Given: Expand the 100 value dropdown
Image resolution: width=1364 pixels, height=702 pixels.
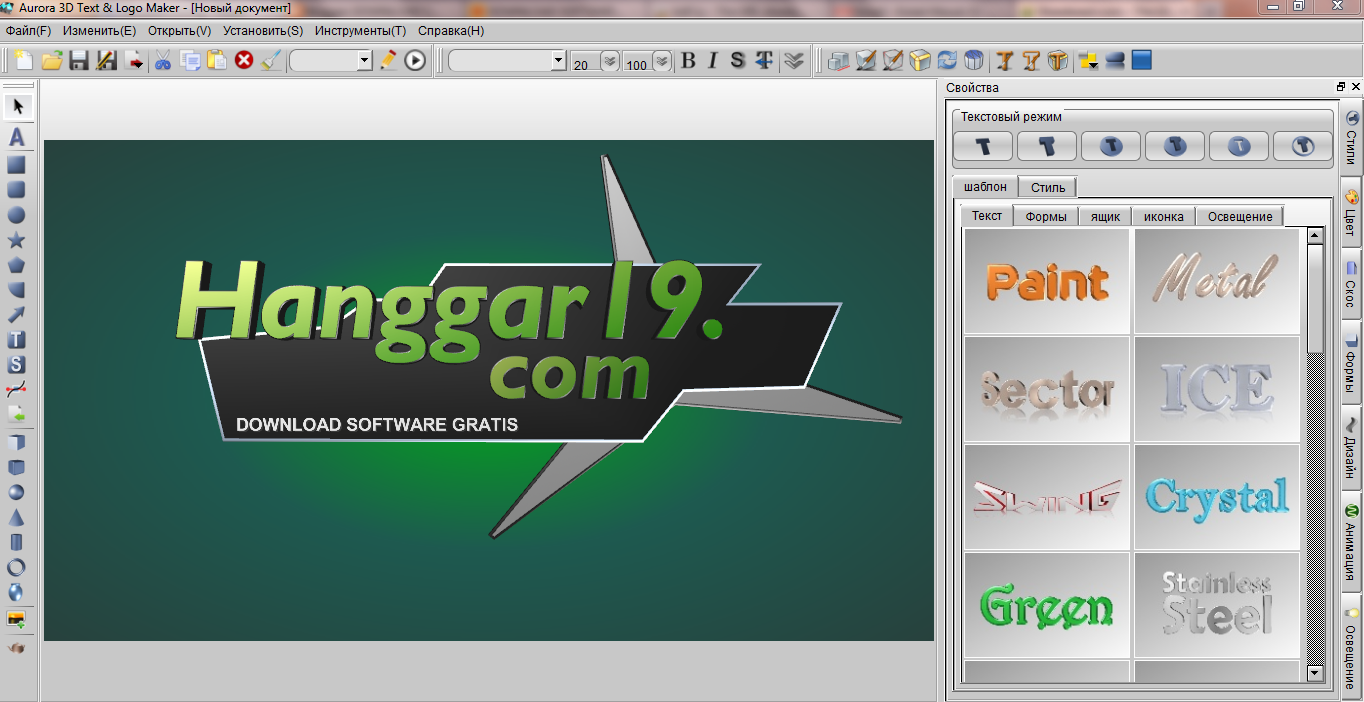Looking at the screenshot, I should coord(662,62).
